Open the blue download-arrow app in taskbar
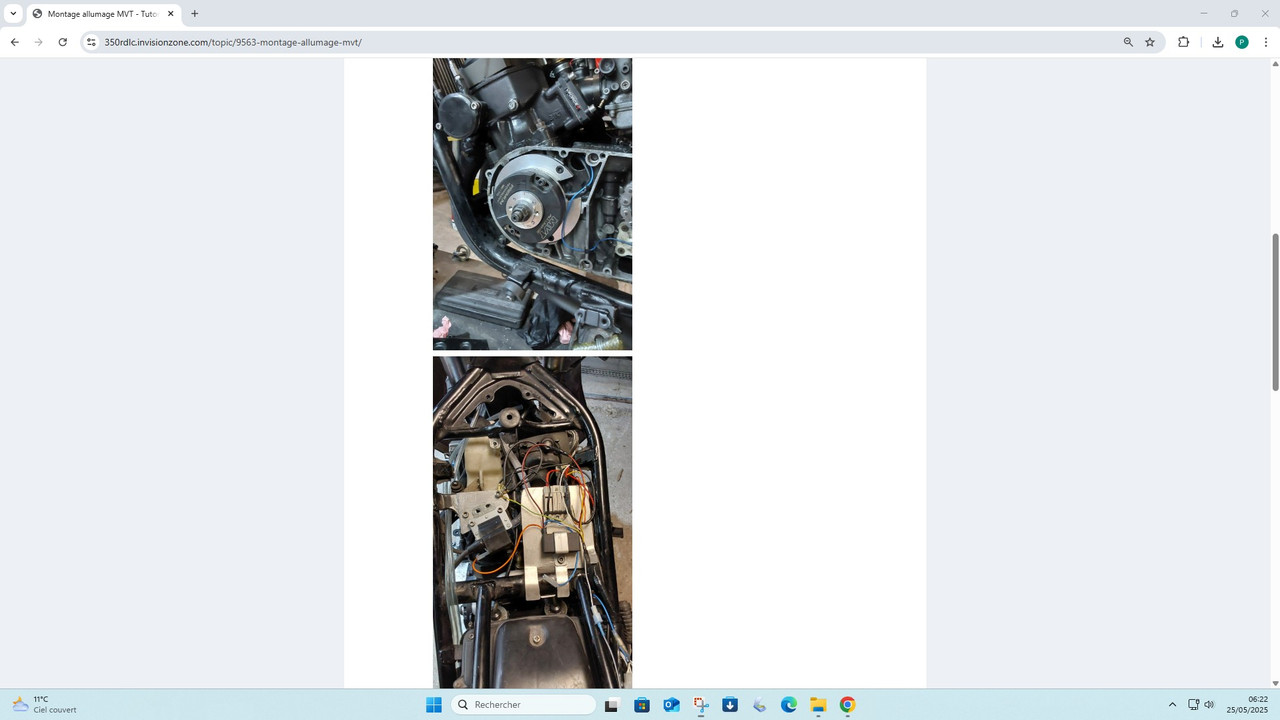1280x720 pixels. pos(730,705)
